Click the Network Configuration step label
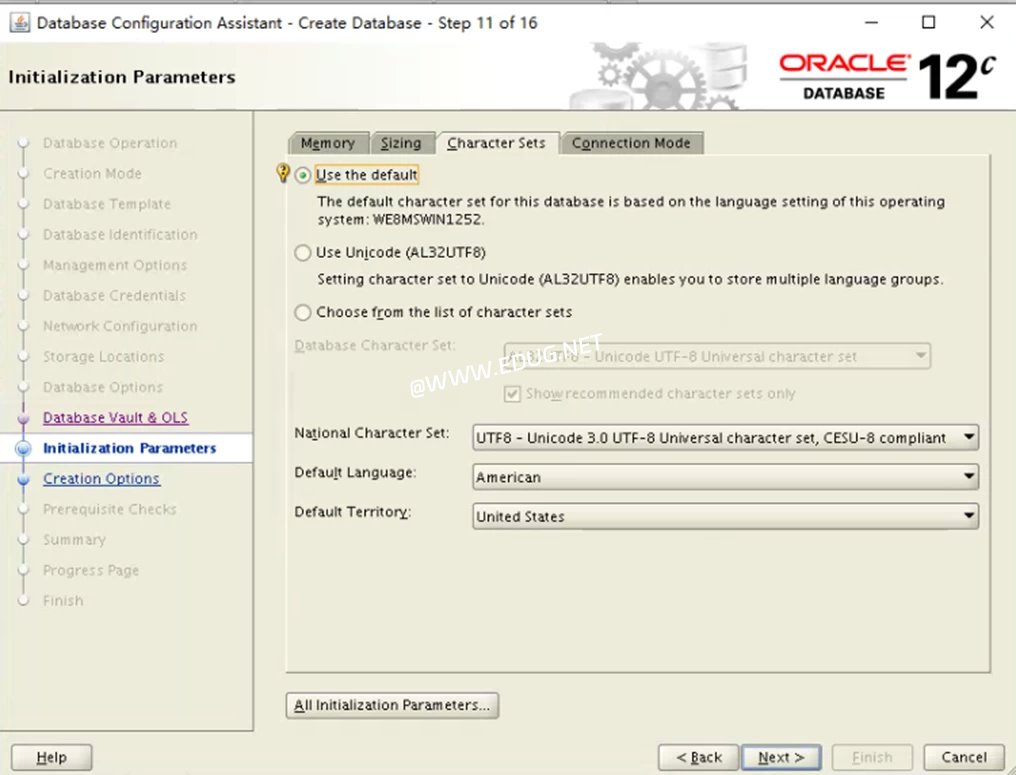The image size is (1016, 775). coord(120,326)
